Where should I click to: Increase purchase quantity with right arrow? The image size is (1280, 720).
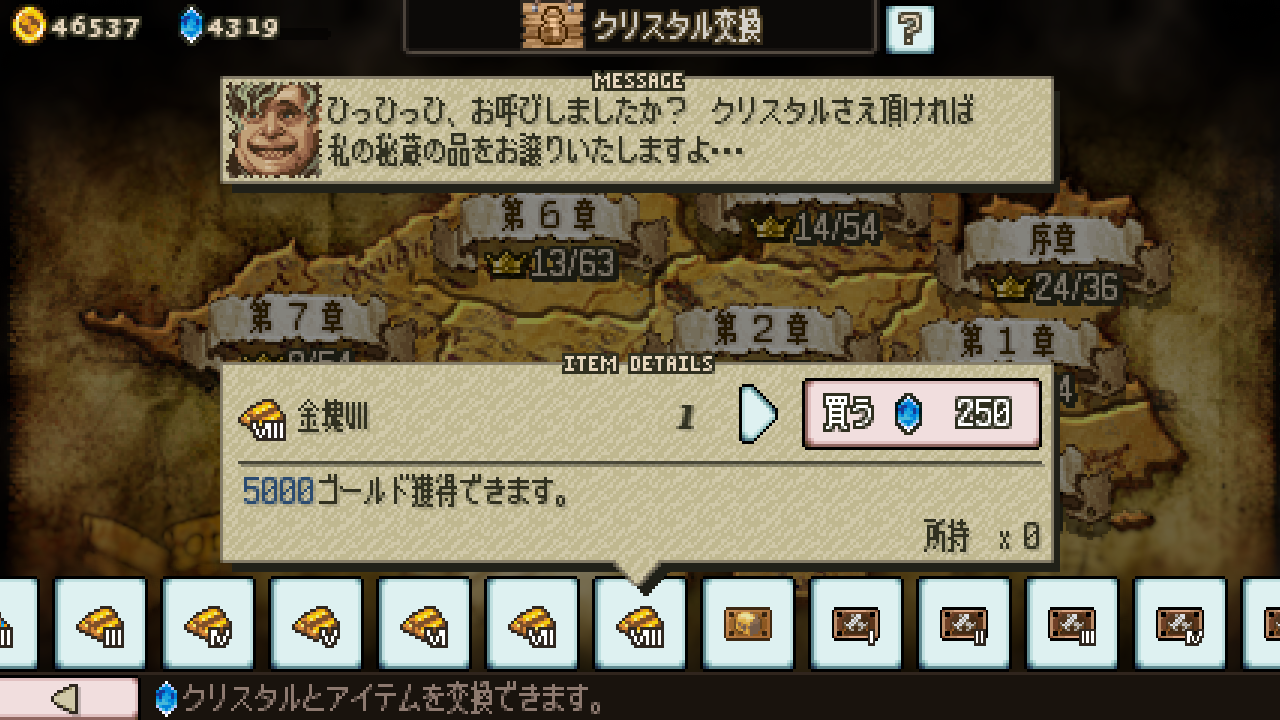pos(758,414)
